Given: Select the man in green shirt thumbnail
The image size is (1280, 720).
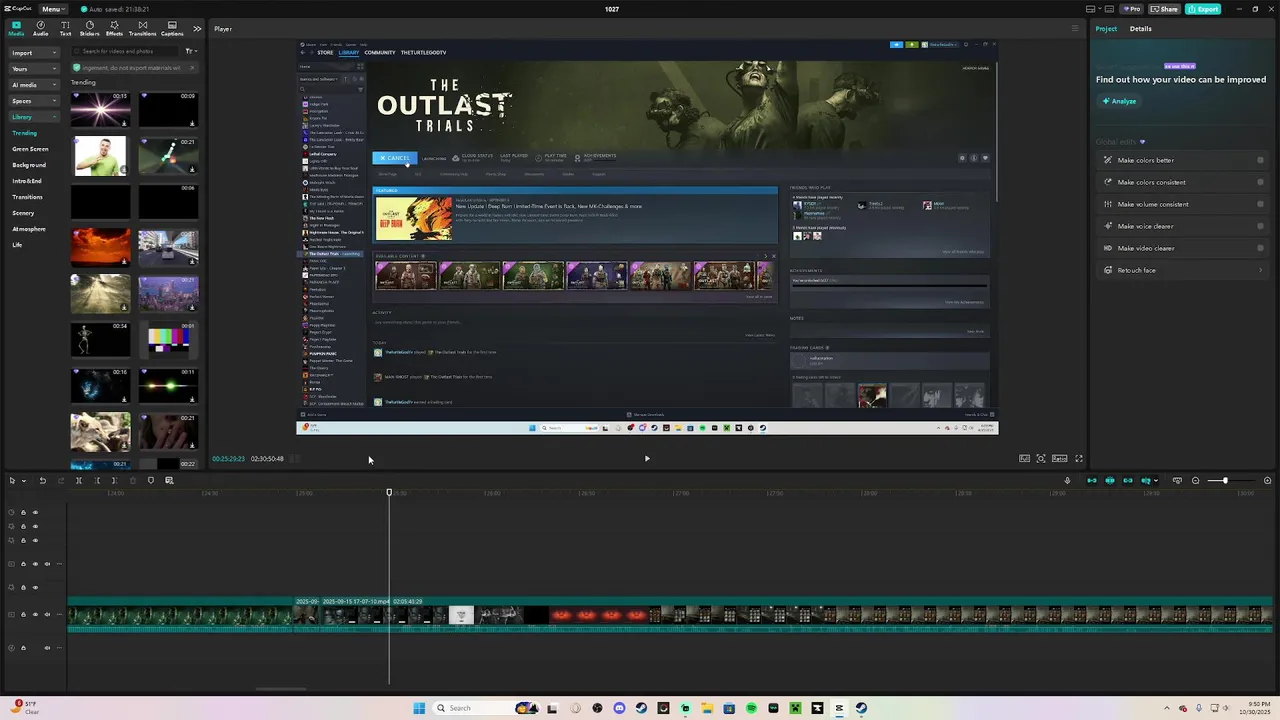Looking at the screenshot, I should click(x=100, y=156).
